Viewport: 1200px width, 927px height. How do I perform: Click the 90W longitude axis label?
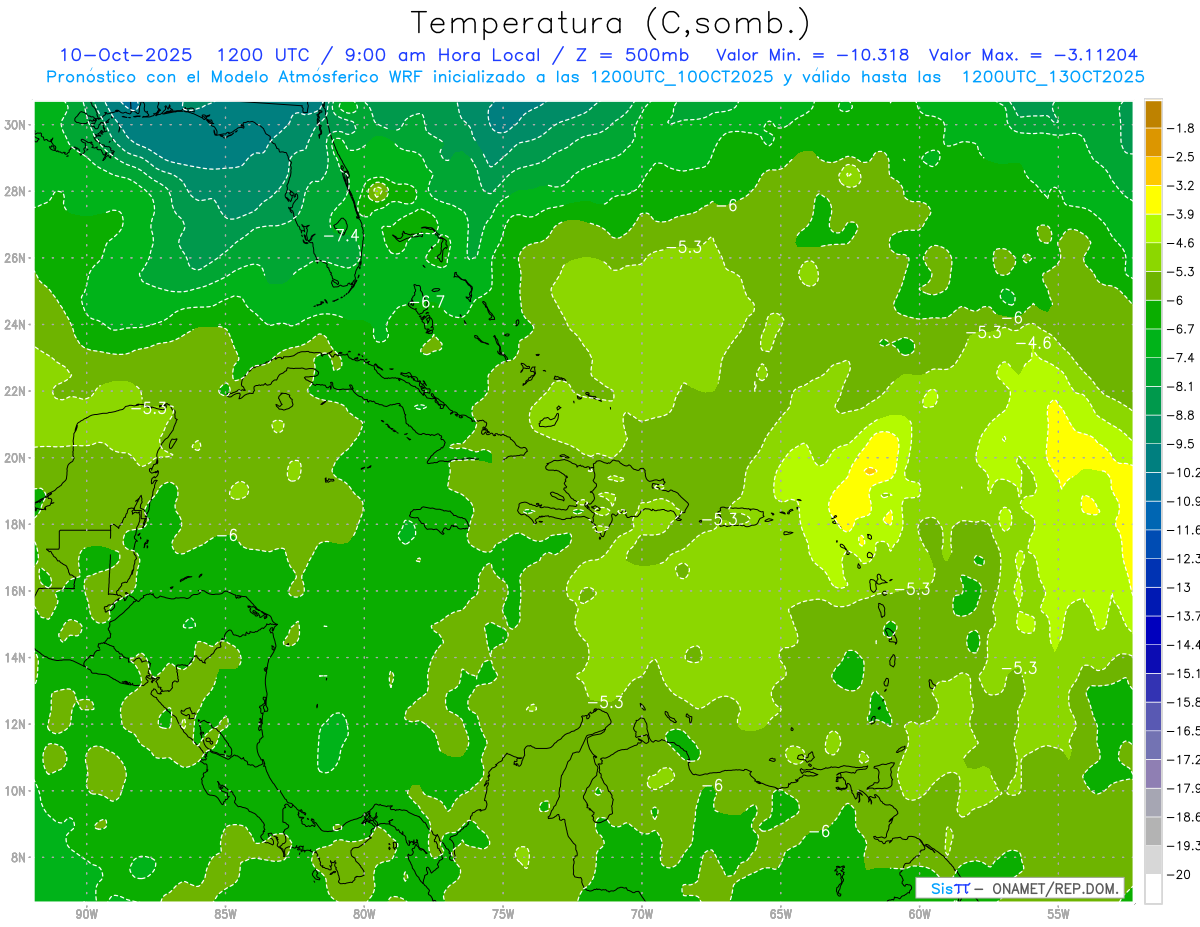tap(86, 914)
